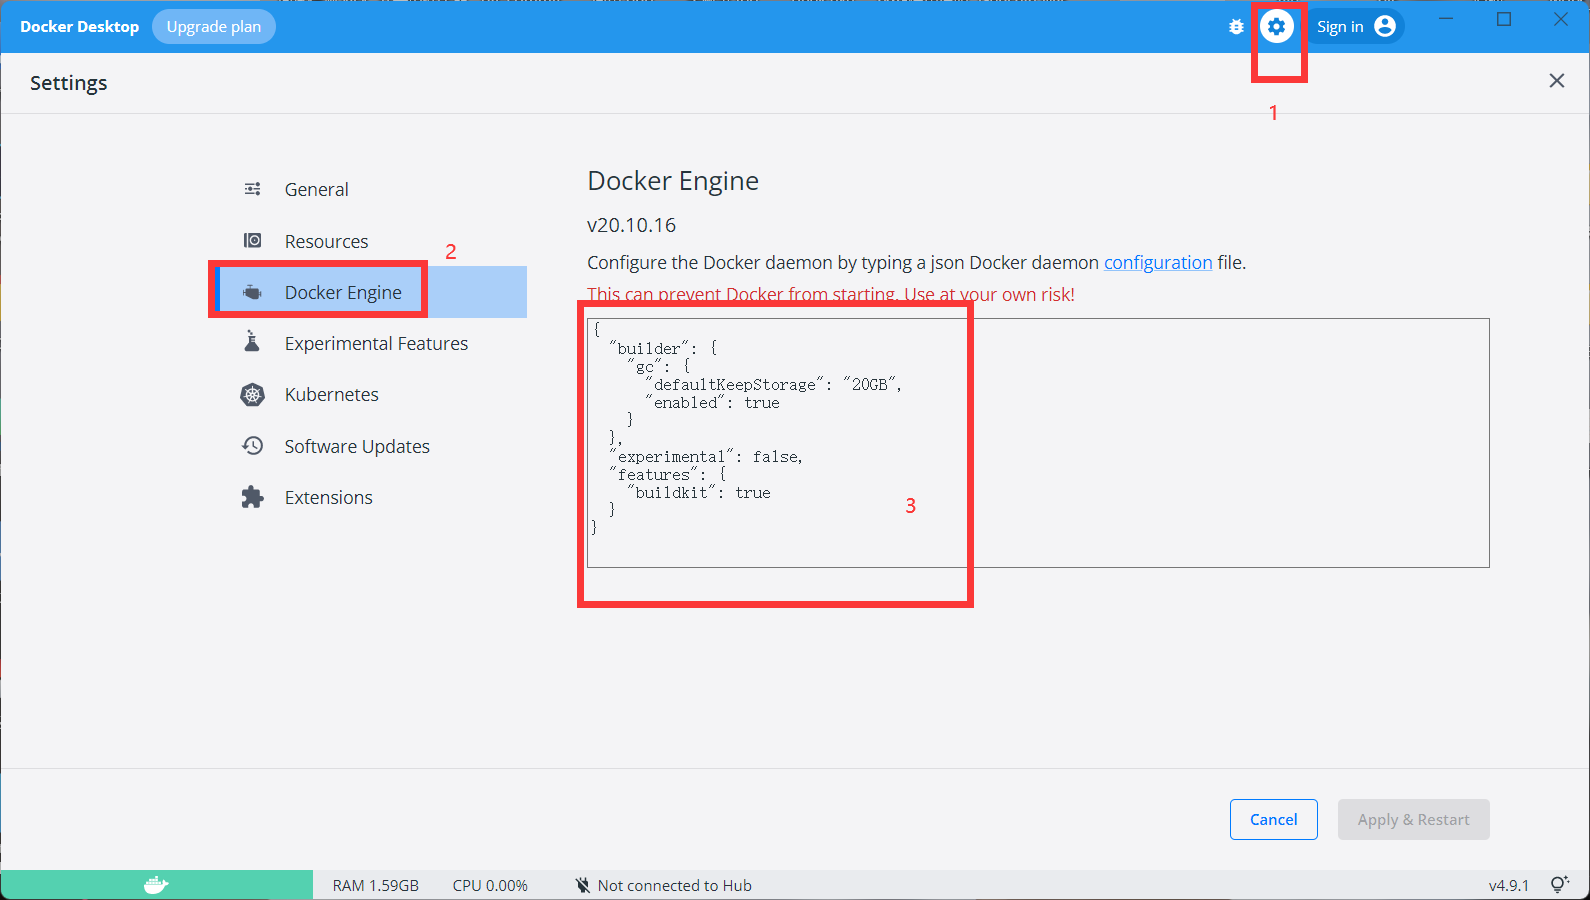Open the troubleshoot bug icon
The width and height of the screenshot is (1590, 900).
(1236, 27)
